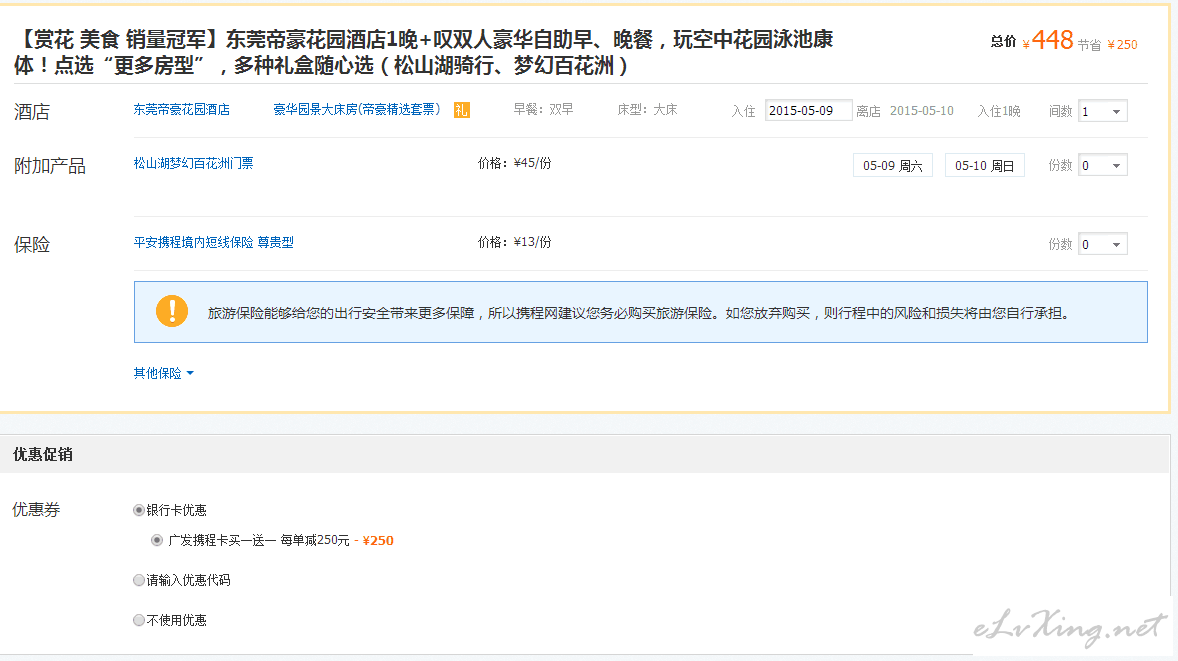
Task: Select the 05-09 周六 date button
Action: click(893, 165)
